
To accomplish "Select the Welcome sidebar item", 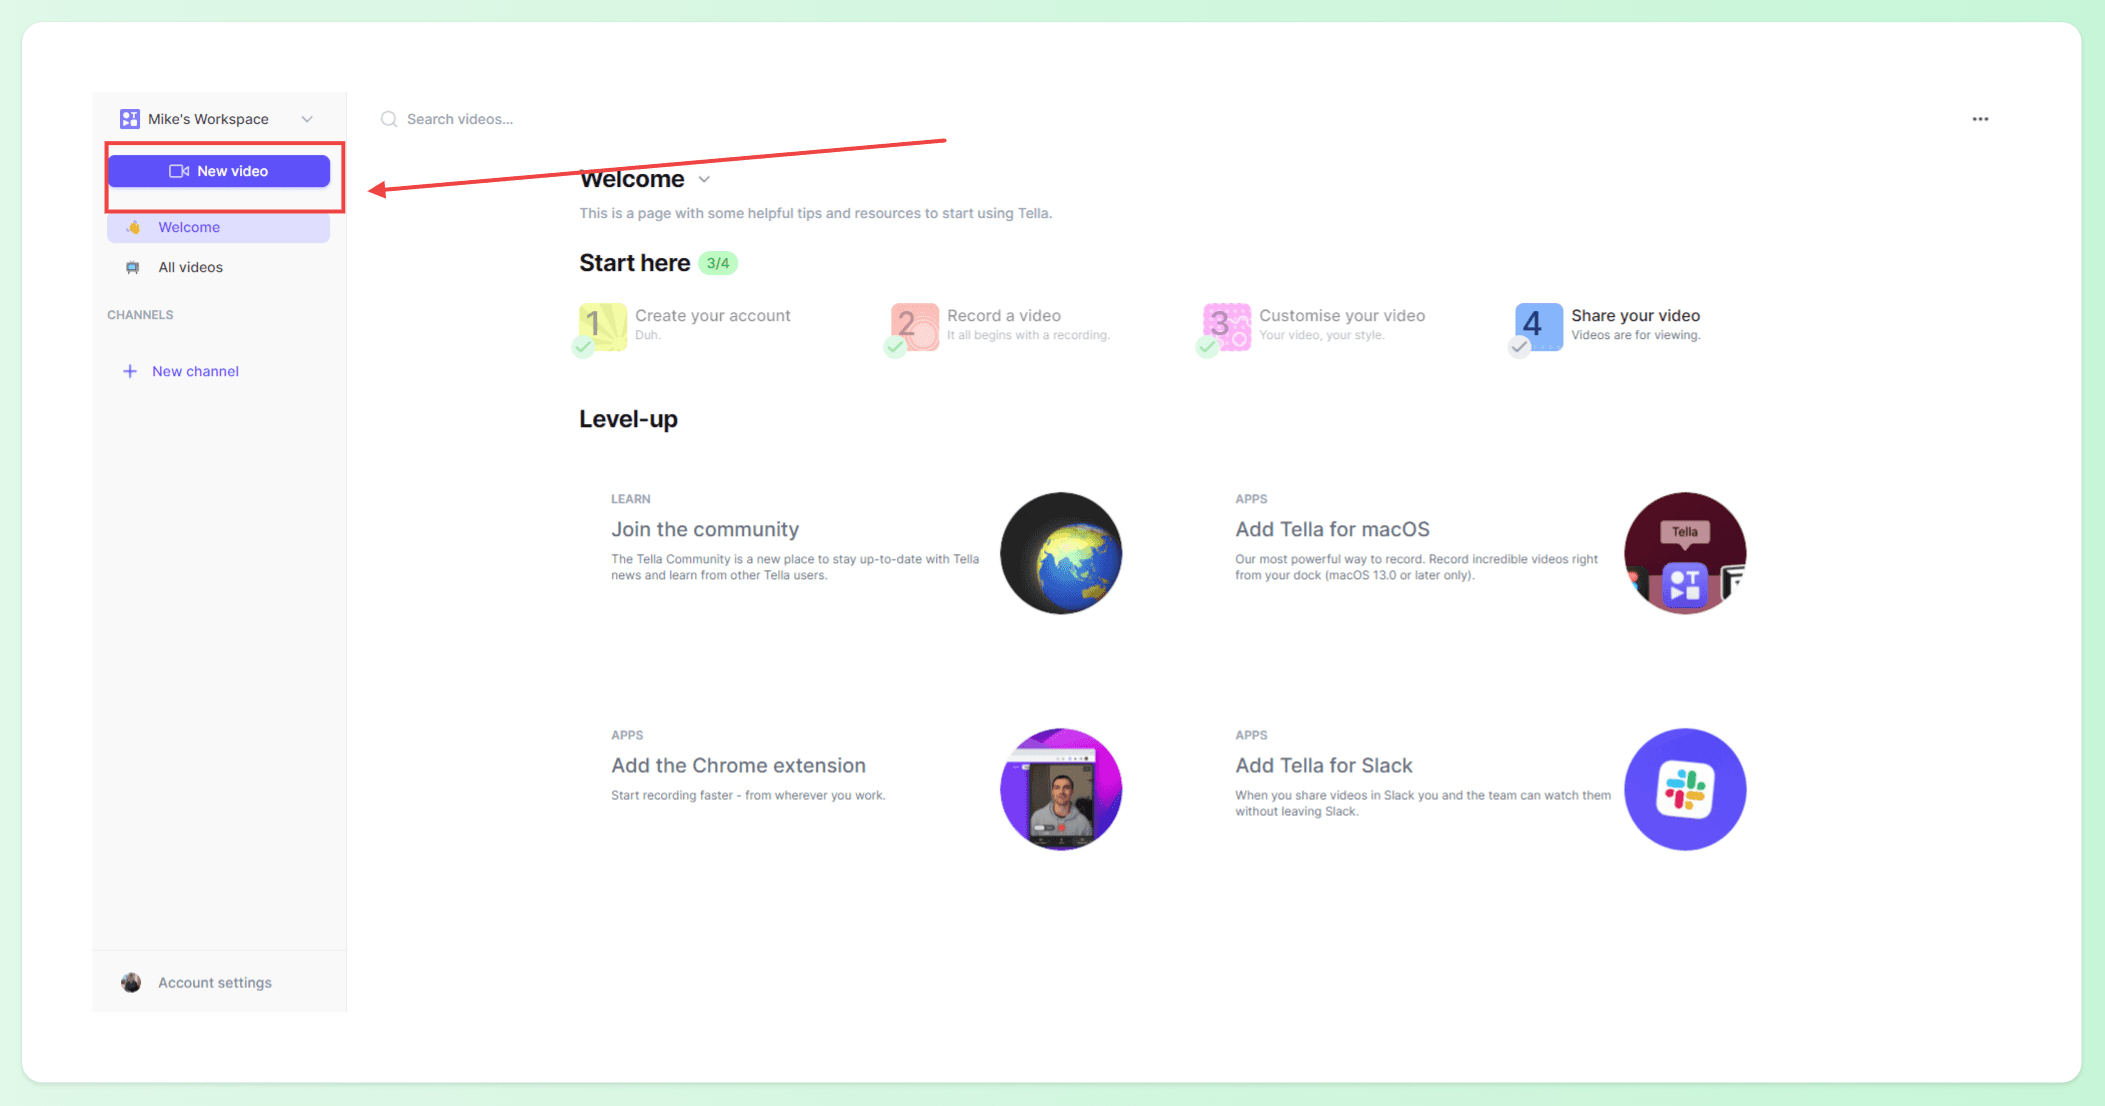I will pos(219,227).
